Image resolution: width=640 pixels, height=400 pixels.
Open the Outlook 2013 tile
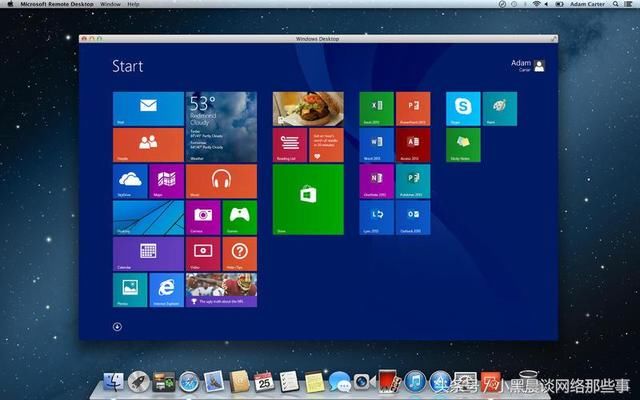pyautogui.click(x=412, y=216)
